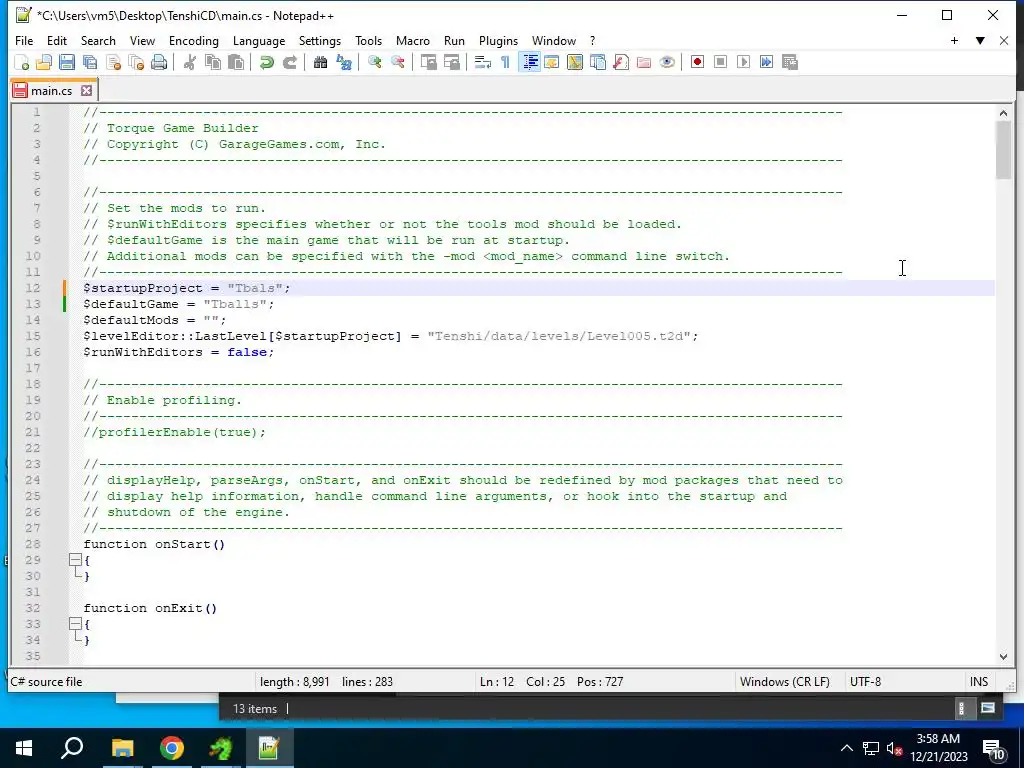Open a file using the Open folder icon

click(x=44, y=62)
